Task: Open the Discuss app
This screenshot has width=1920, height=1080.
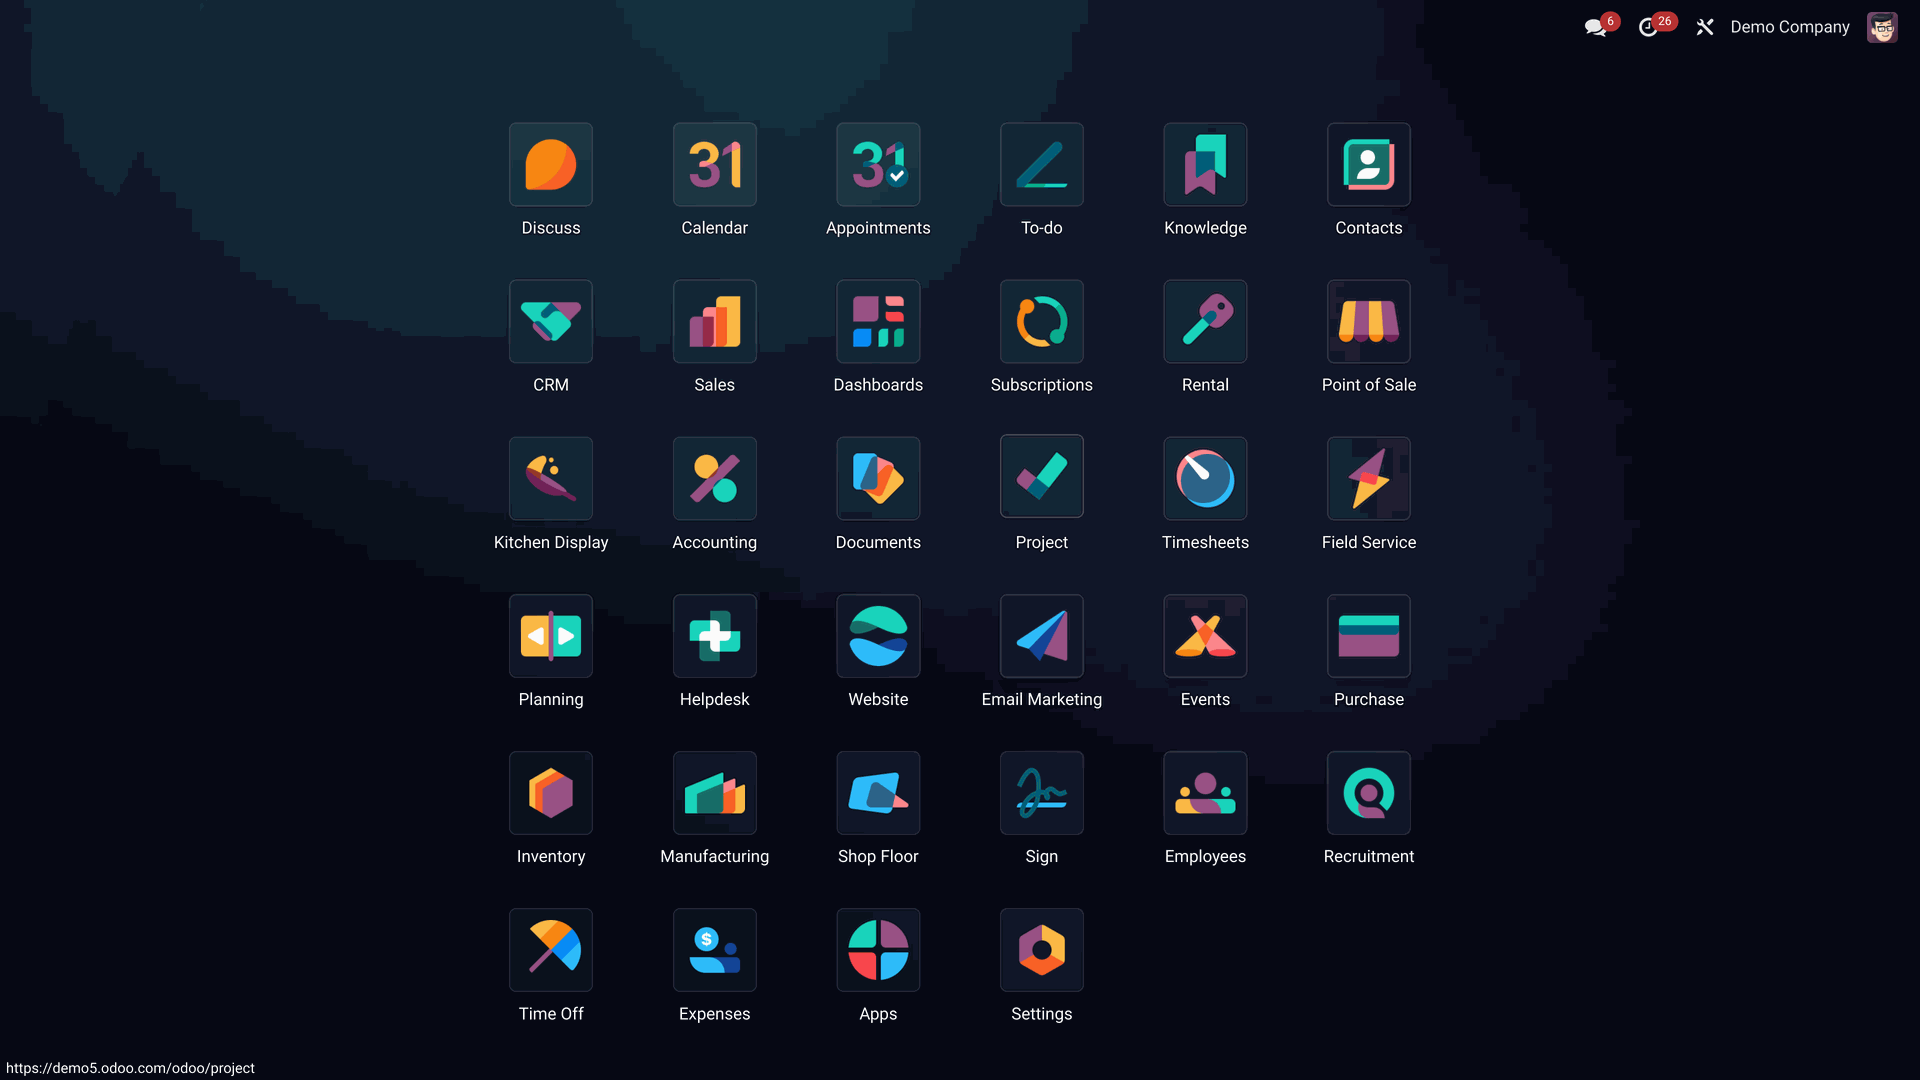Action: click(550, 165)
